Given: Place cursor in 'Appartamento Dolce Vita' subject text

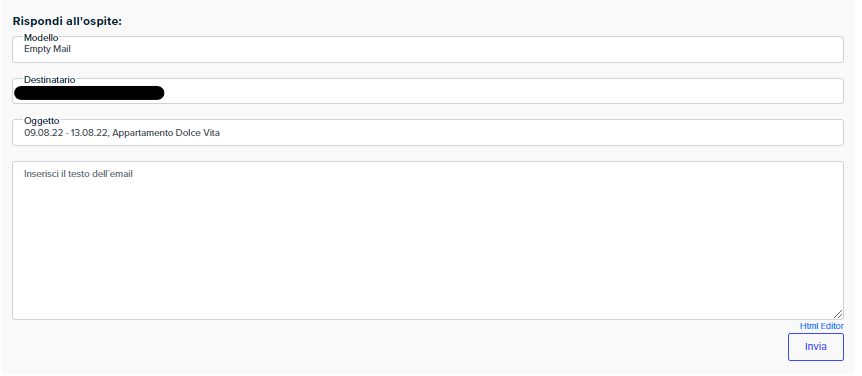Looking at the screenshot, I should [x=166, y=133].
